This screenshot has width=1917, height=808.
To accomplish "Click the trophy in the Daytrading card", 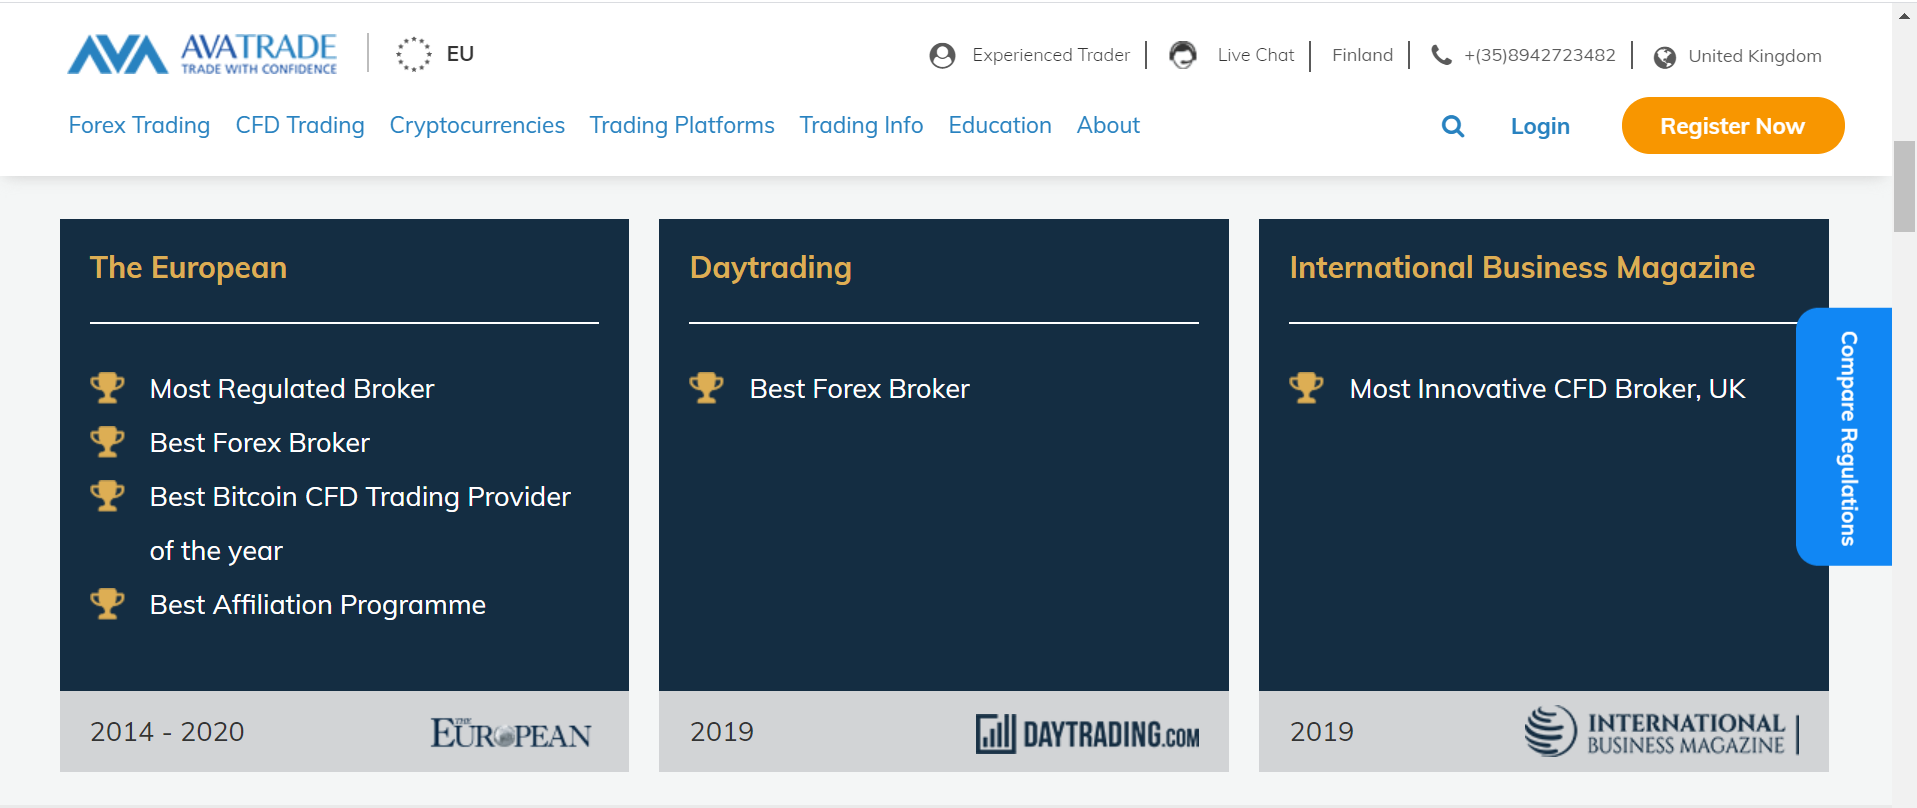I will 707,387.
